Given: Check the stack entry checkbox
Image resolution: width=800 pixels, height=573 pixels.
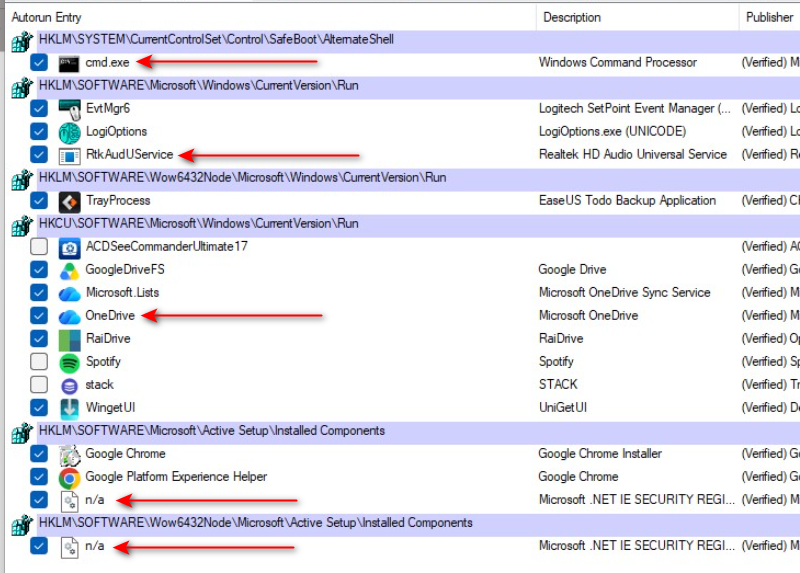Looking at the screenshot, I should (39, 385).
